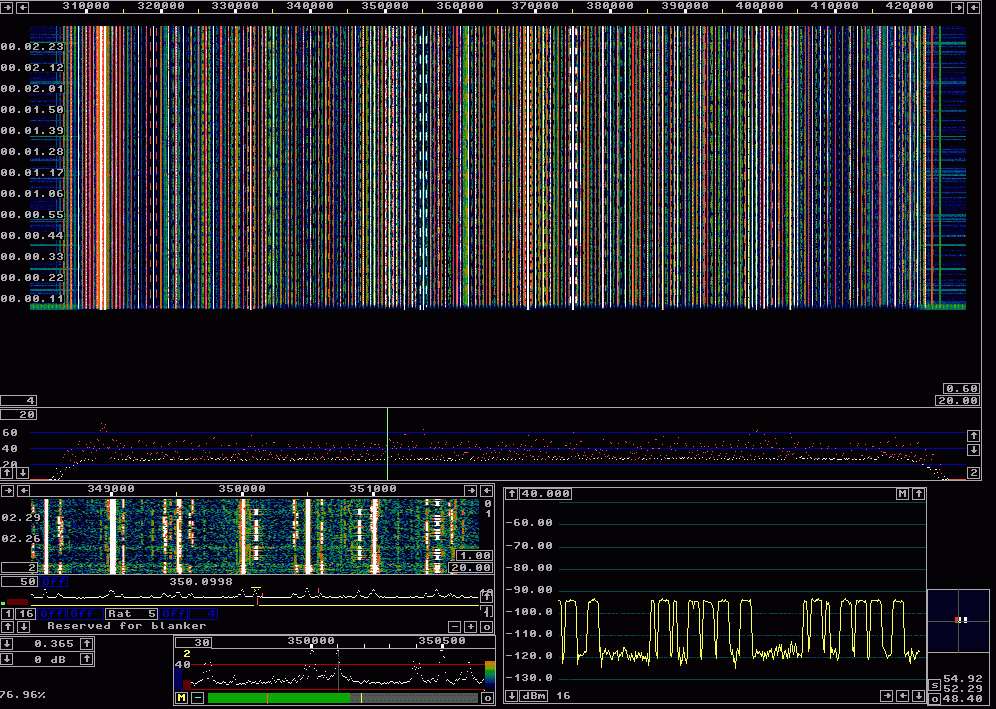Toggle the Off button right of the 16 box
The width and height of the screenshot is (996, 709).
52,614
